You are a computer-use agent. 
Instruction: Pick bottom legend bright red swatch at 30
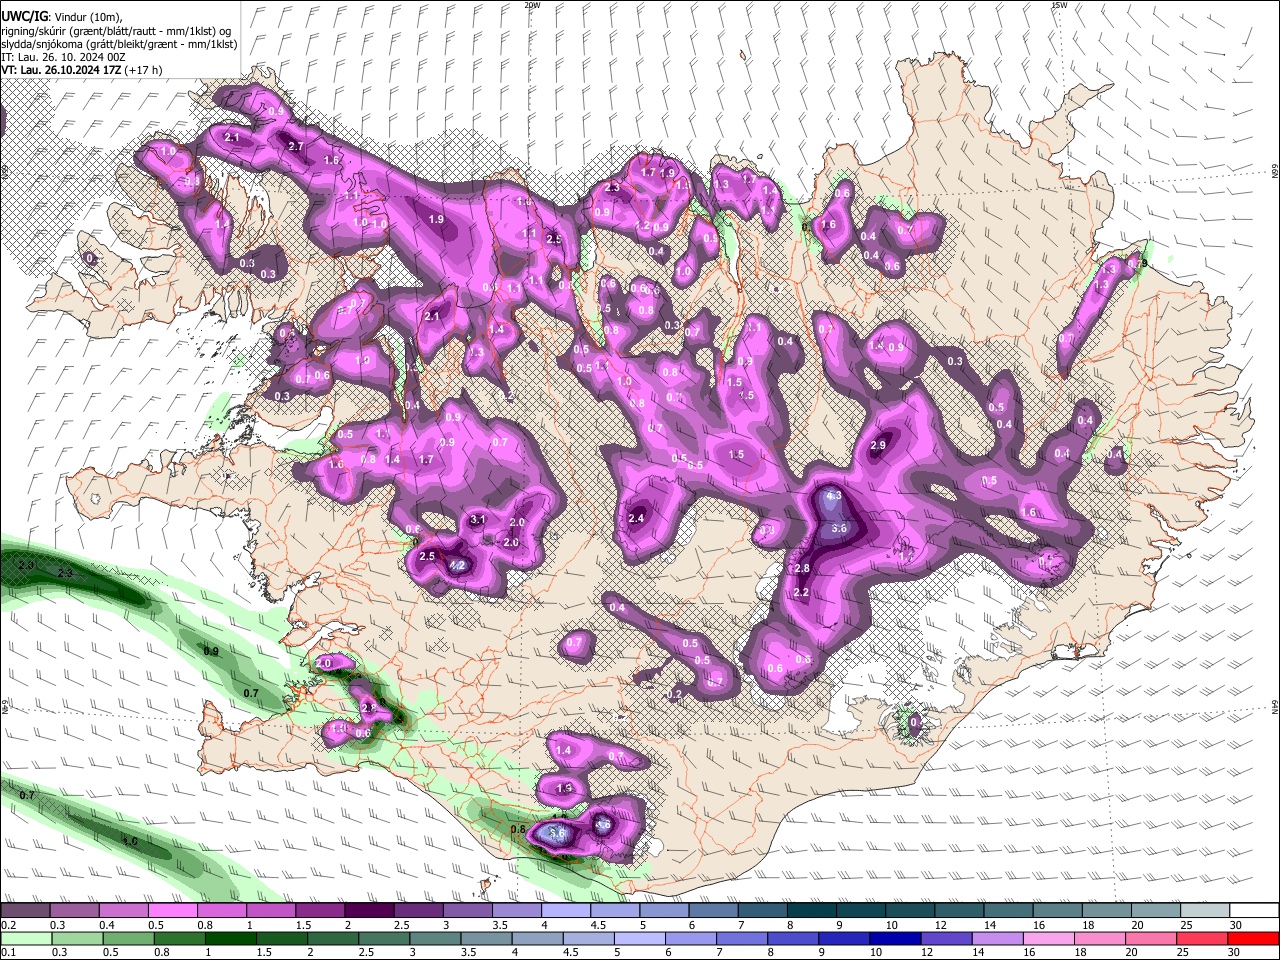pyautogui.click(x=1253, y=938)
